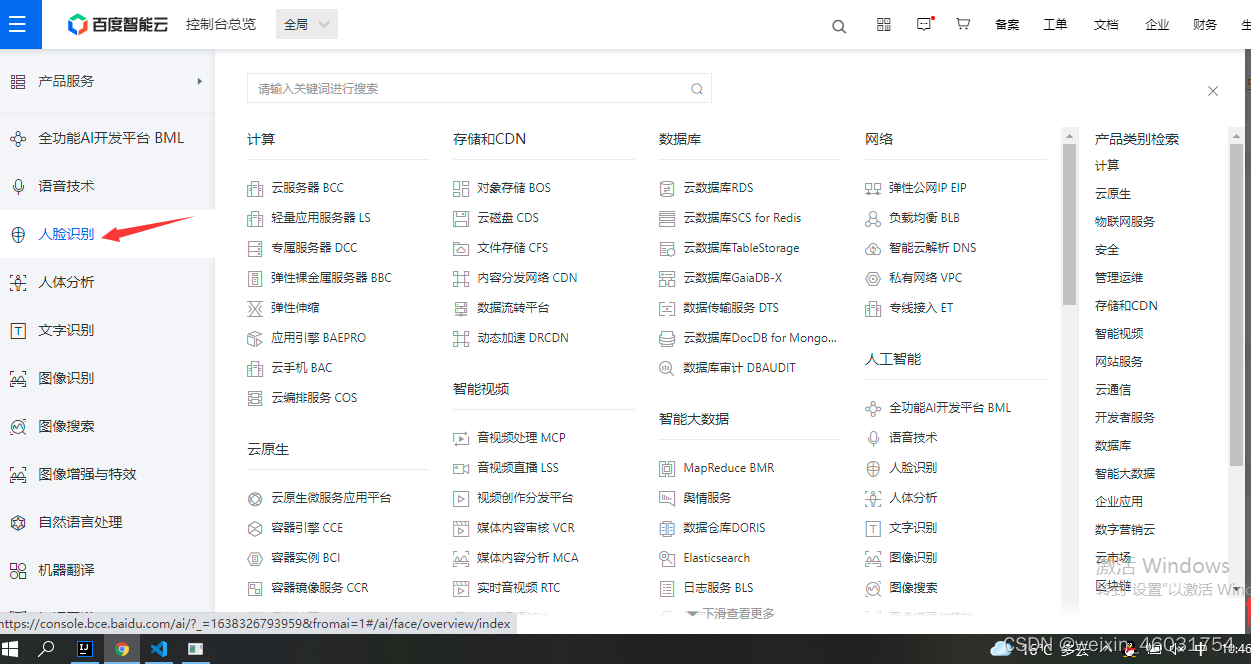Click the 弹性公网IP EIP icon

tap(873, 188)
